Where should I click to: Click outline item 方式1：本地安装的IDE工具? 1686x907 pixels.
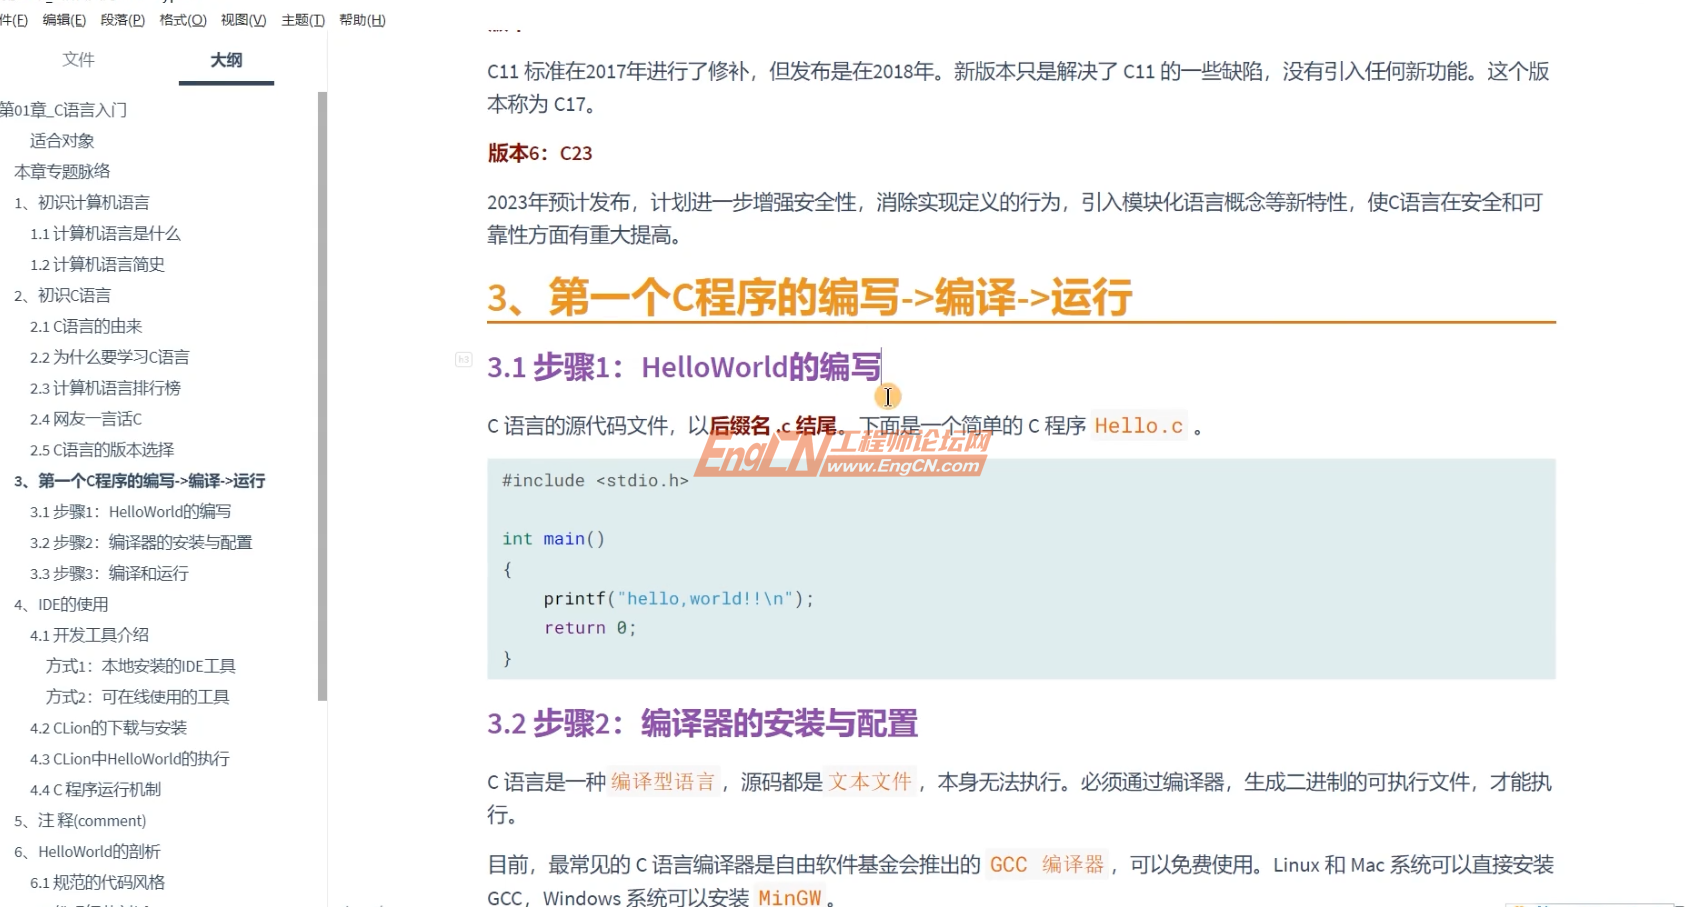[141, 666]
